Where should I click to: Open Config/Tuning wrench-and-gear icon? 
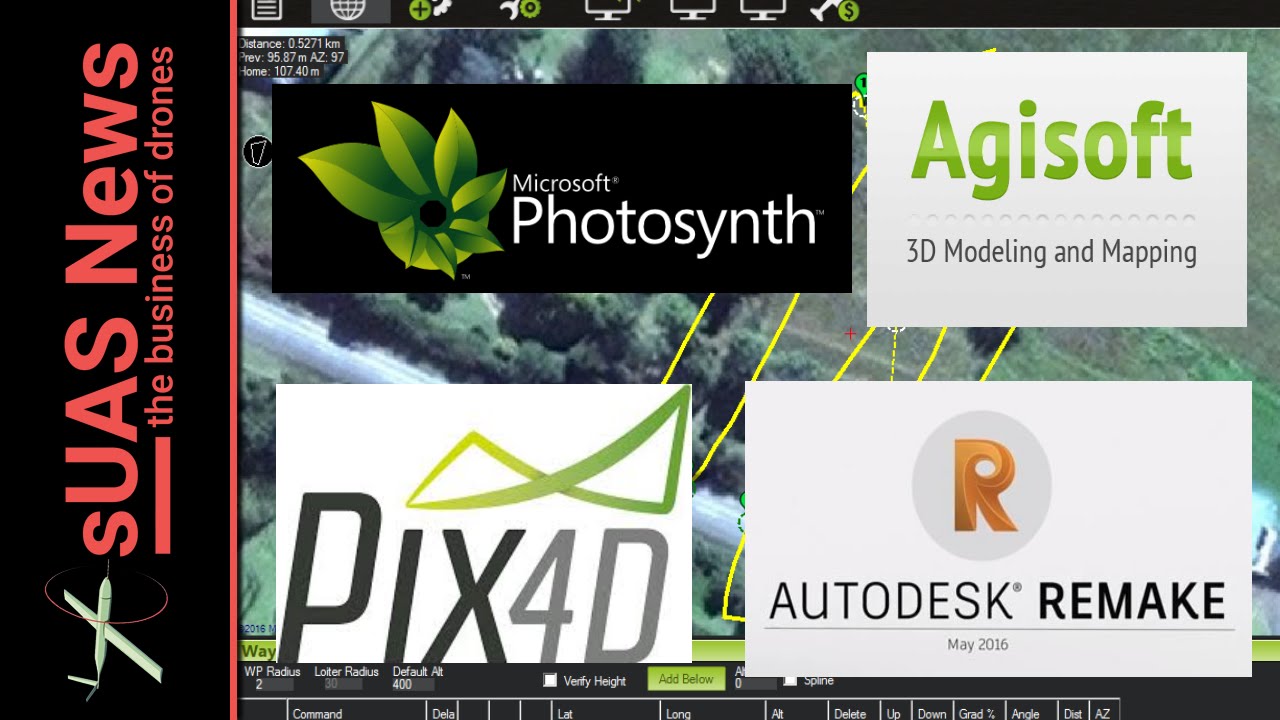pos(520,10)
